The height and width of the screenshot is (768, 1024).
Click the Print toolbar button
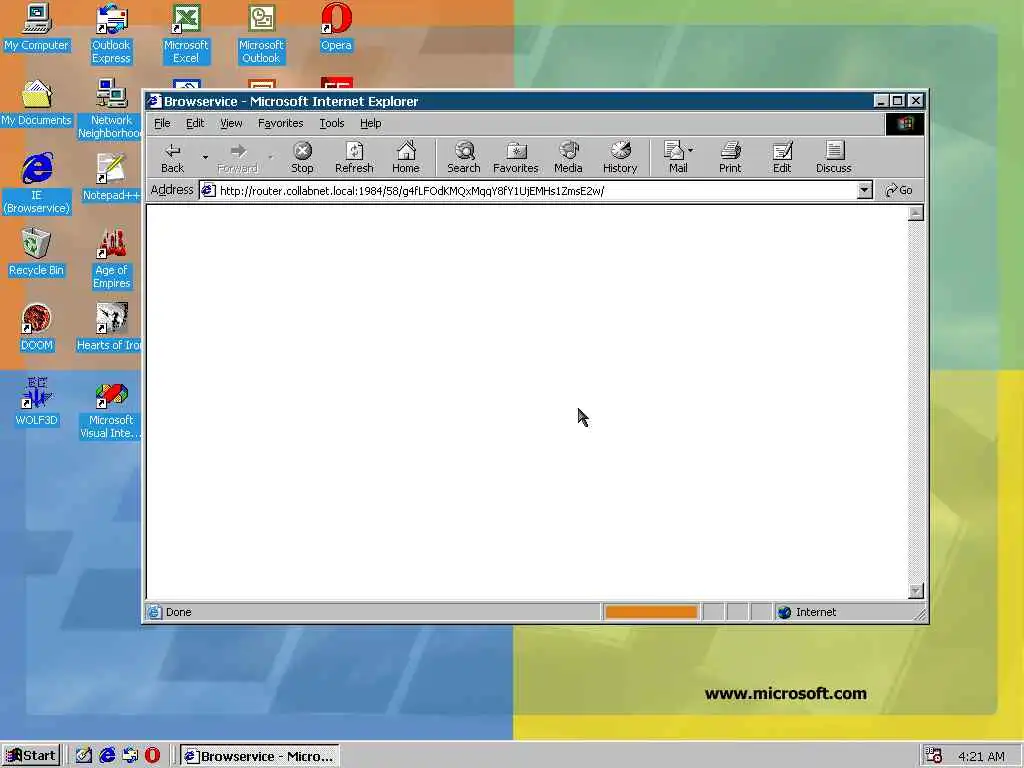pos(730,158)
